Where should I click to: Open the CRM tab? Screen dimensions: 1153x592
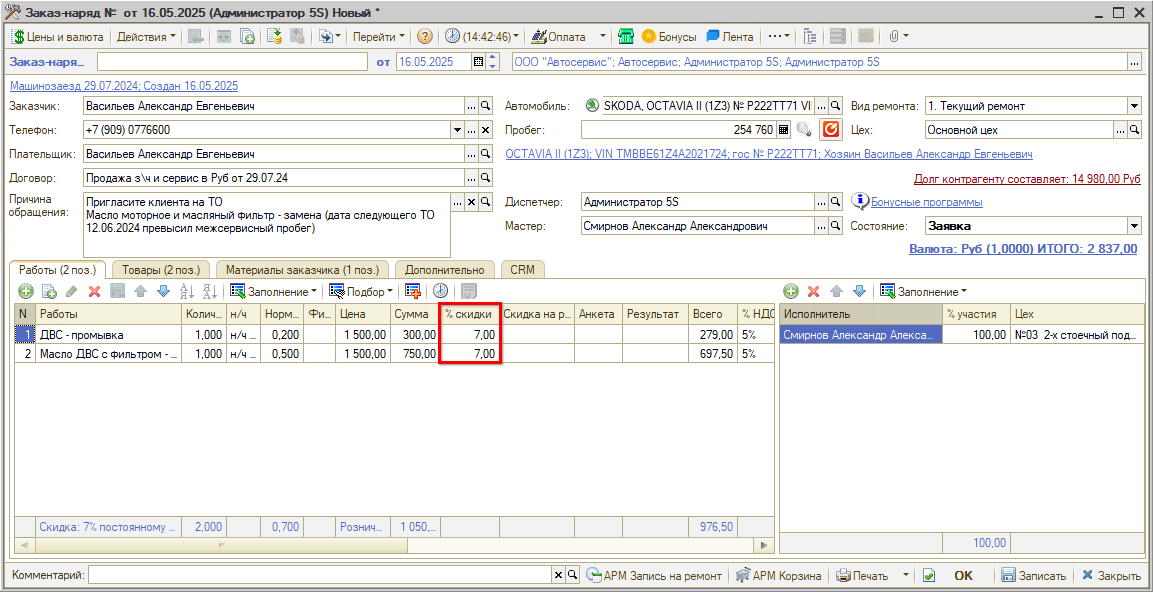coord(522,269)
